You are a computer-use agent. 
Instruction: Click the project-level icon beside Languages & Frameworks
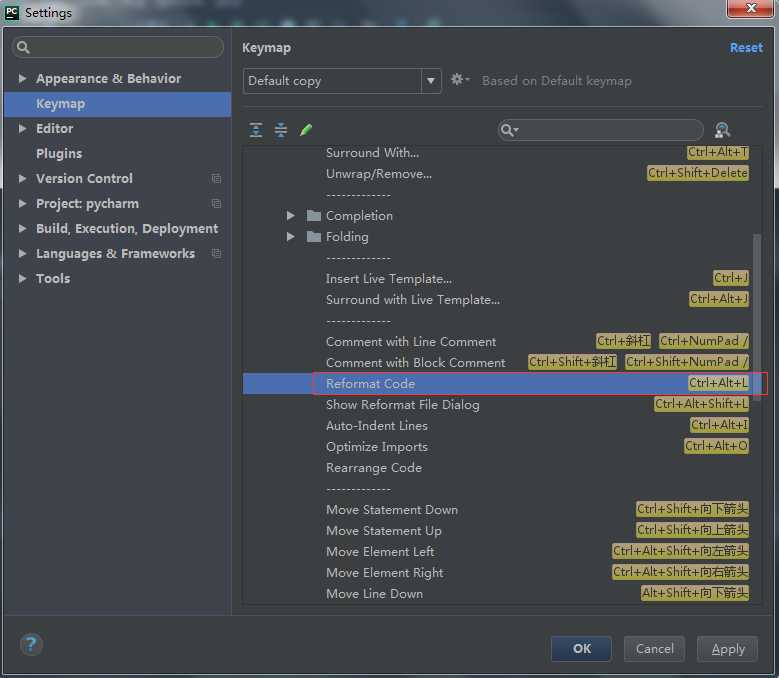pos(216,253)
